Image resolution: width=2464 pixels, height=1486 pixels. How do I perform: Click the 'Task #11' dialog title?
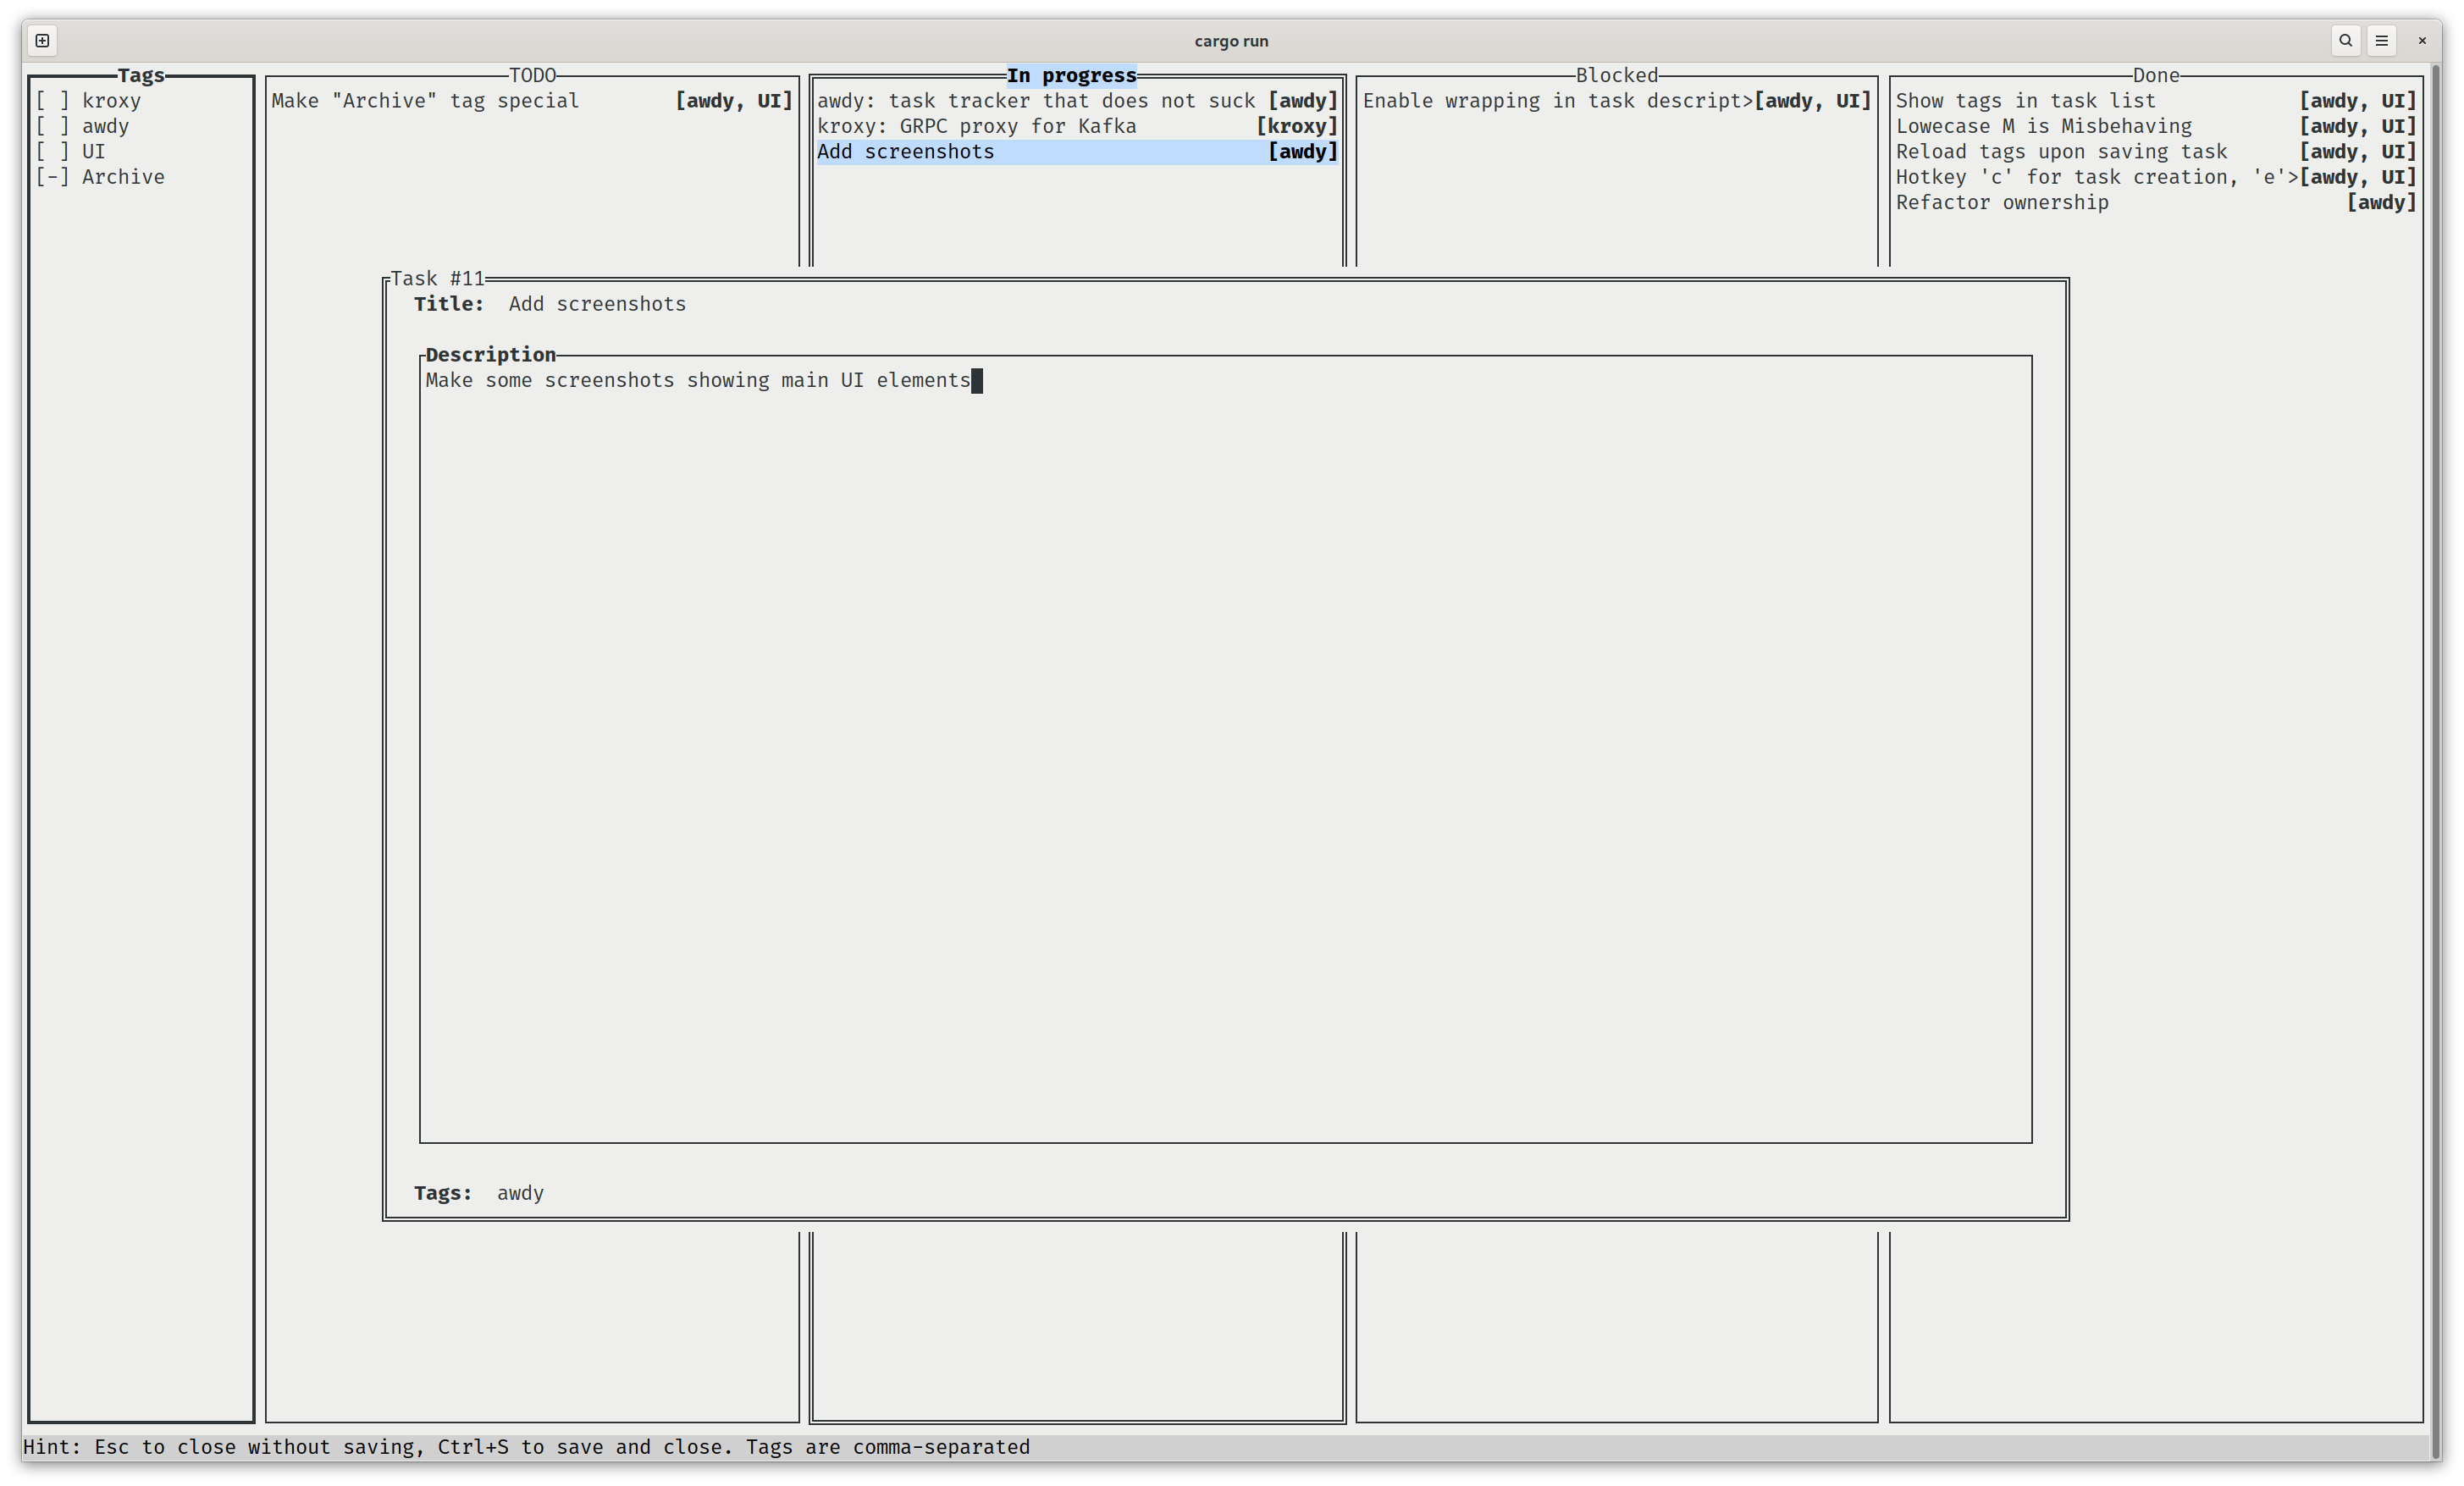[437, 279]
